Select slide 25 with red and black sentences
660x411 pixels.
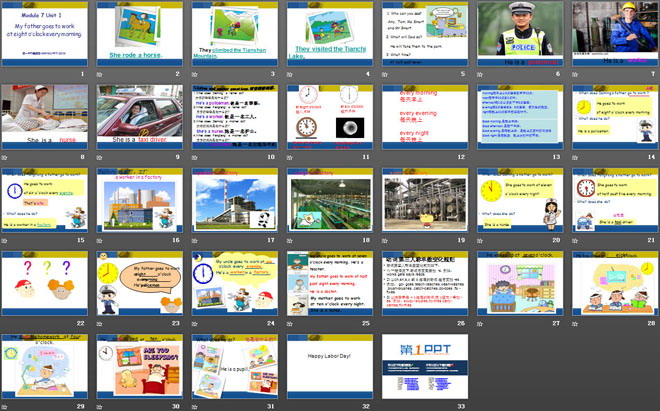[x=330, y=284]
